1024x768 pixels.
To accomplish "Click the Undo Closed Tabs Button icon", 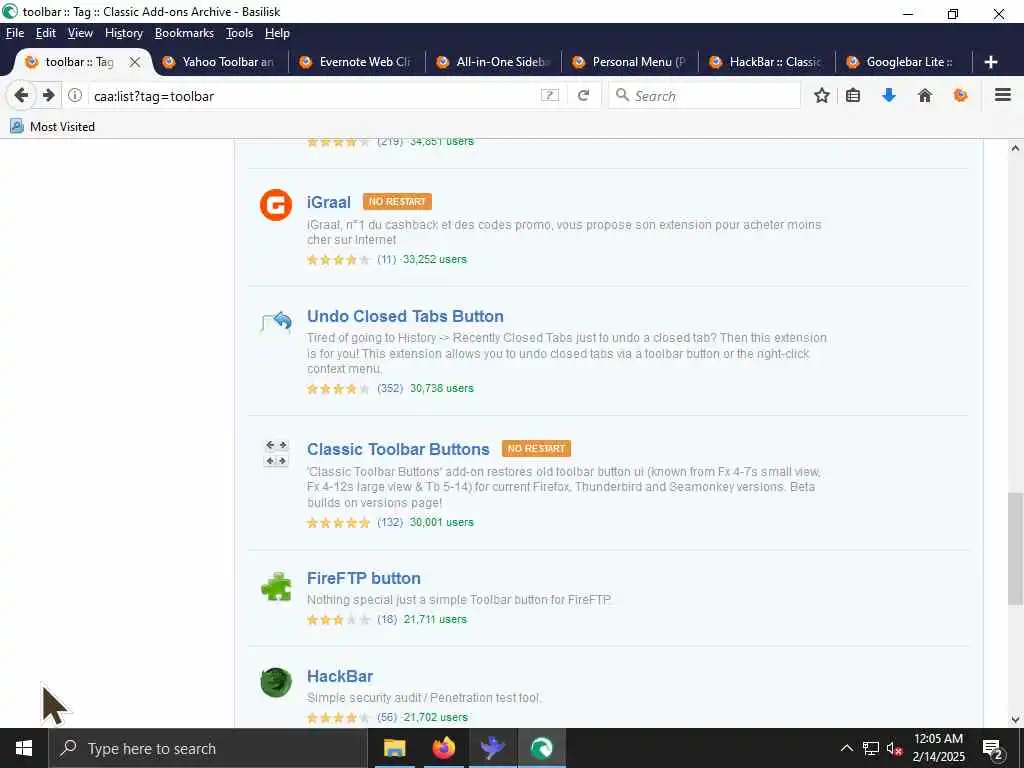I will [276, 322].
